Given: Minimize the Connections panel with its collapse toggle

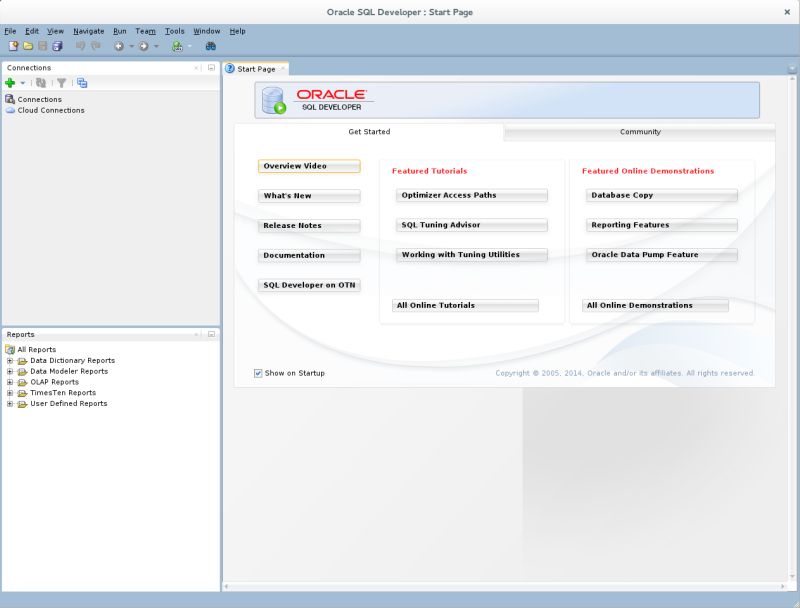Looking at the screenshot, I should [209, 68].
